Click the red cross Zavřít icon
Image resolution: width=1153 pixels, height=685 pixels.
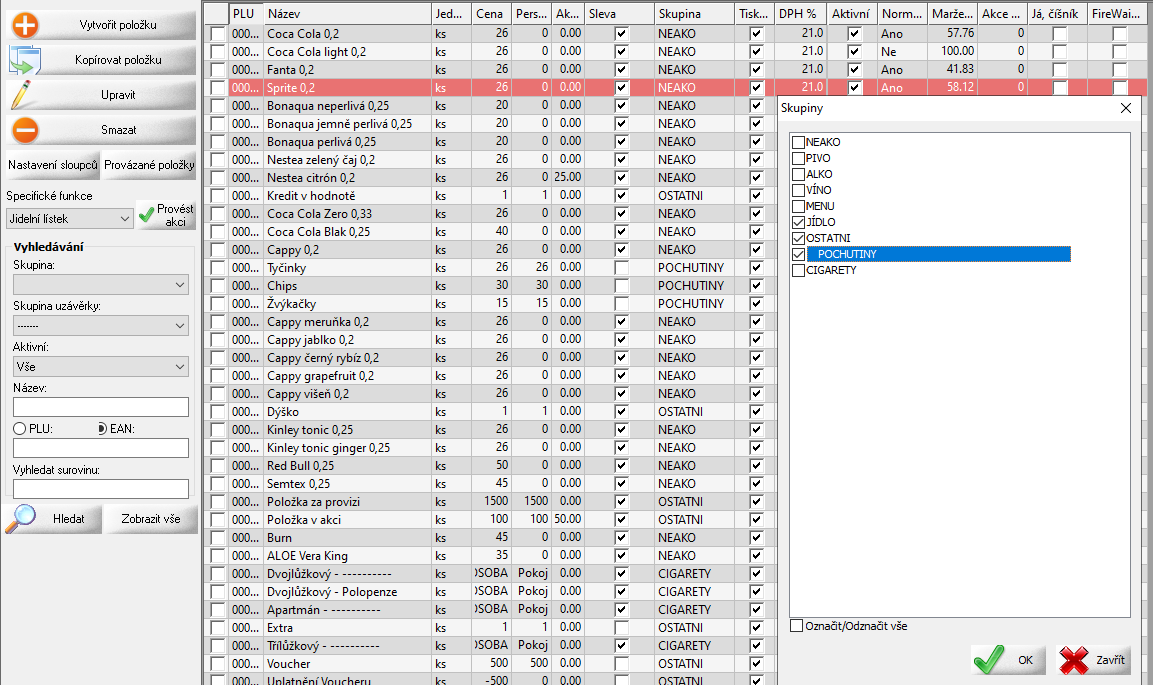click(x=1074, y=660)
